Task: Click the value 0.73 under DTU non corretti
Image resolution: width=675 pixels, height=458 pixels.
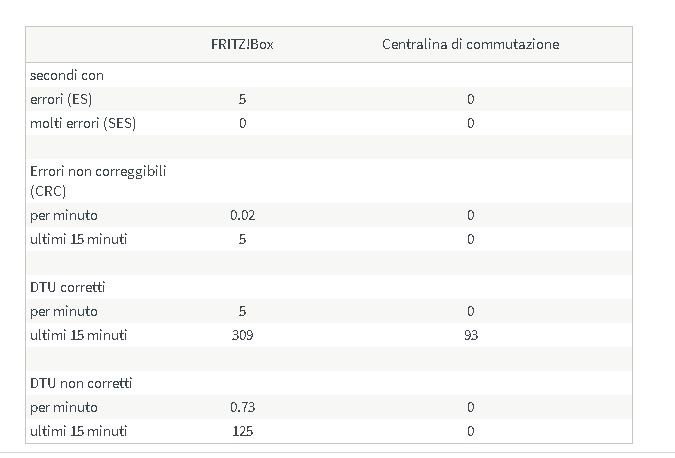Action: [242, 407]
